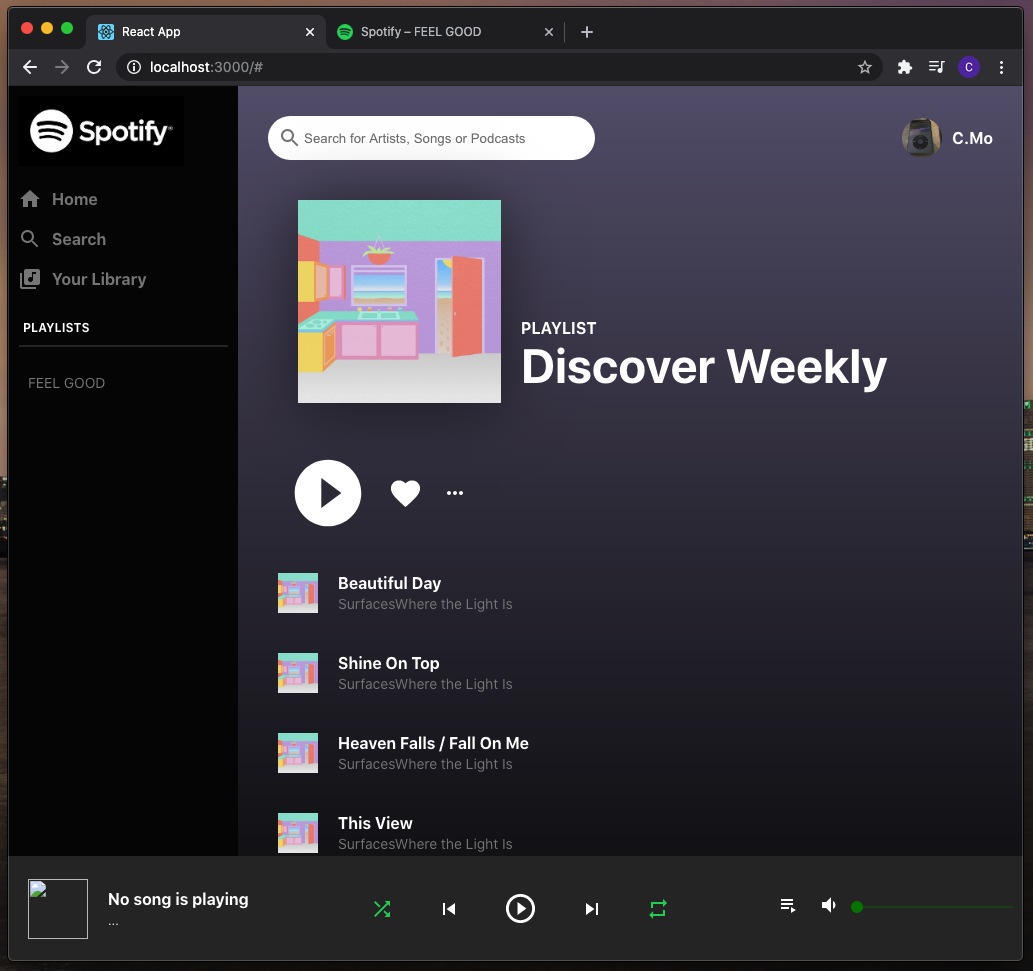Image resolution: width=1033 pixels, height=971 pixels.
Task: Open a new browser tab
Action: (586, 32)
